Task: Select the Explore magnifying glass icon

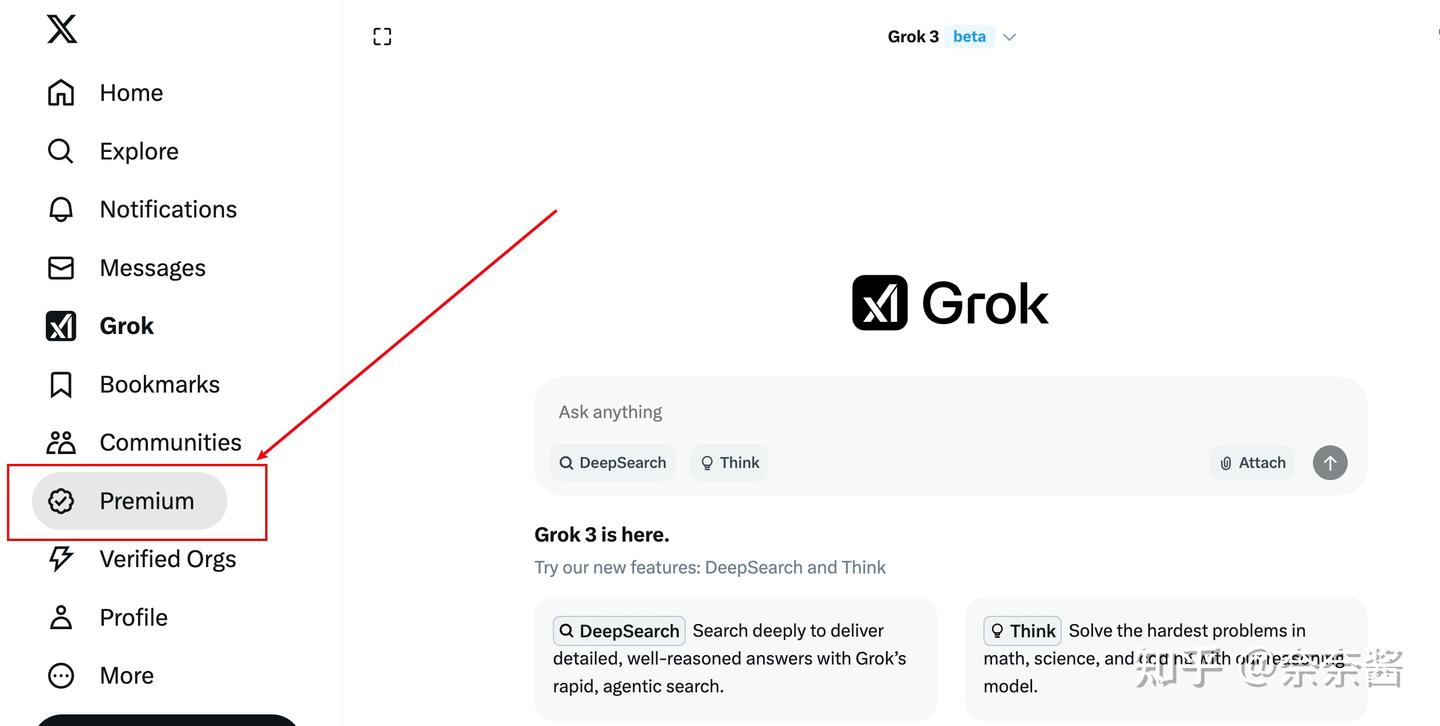Action: point(61,150)
